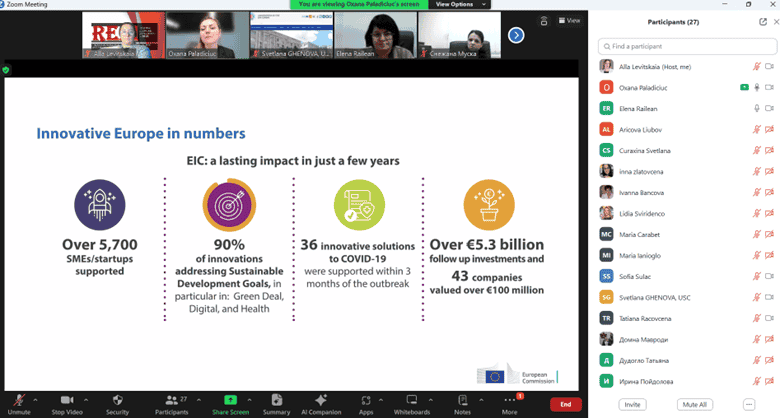Viewport: 780px width, 418px height.
Task: Open the Apps icon
Action: (x=366, y=401)
